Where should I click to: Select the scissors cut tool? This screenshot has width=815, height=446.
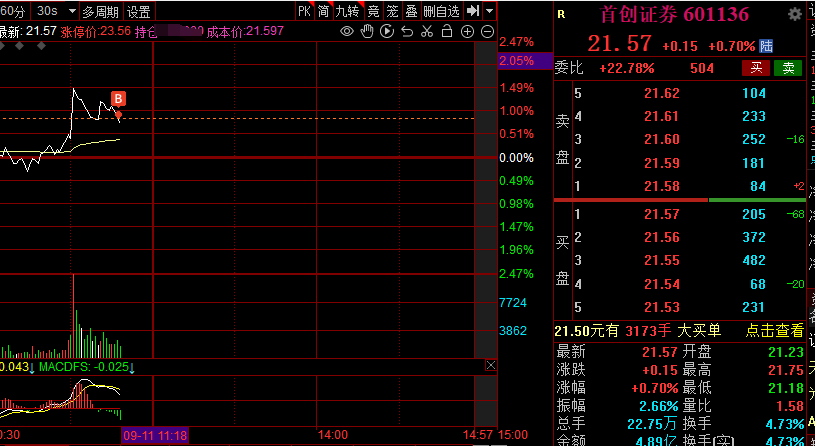click(x=427, y=31)
